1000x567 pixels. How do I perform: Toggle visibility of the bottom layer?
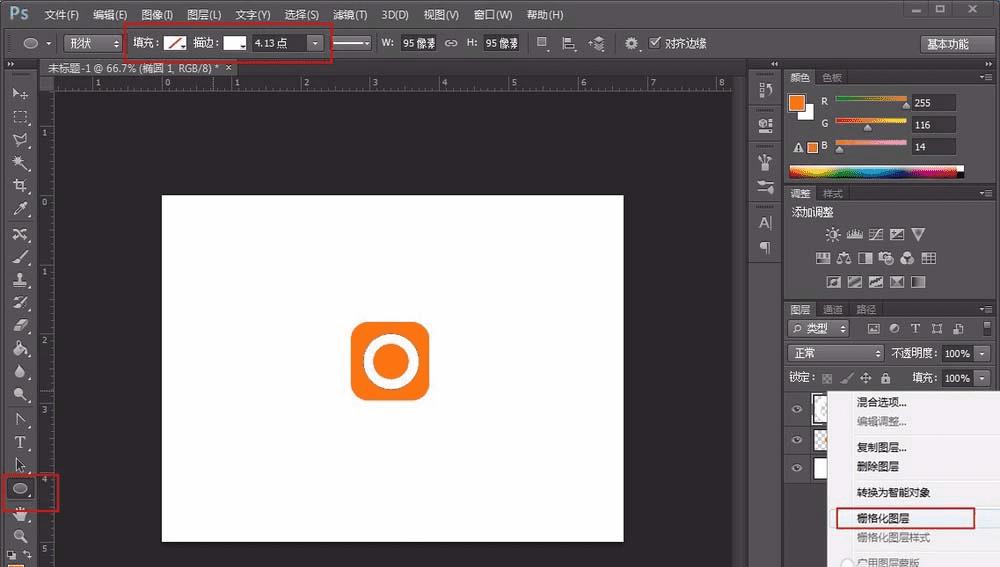(797, 467)
